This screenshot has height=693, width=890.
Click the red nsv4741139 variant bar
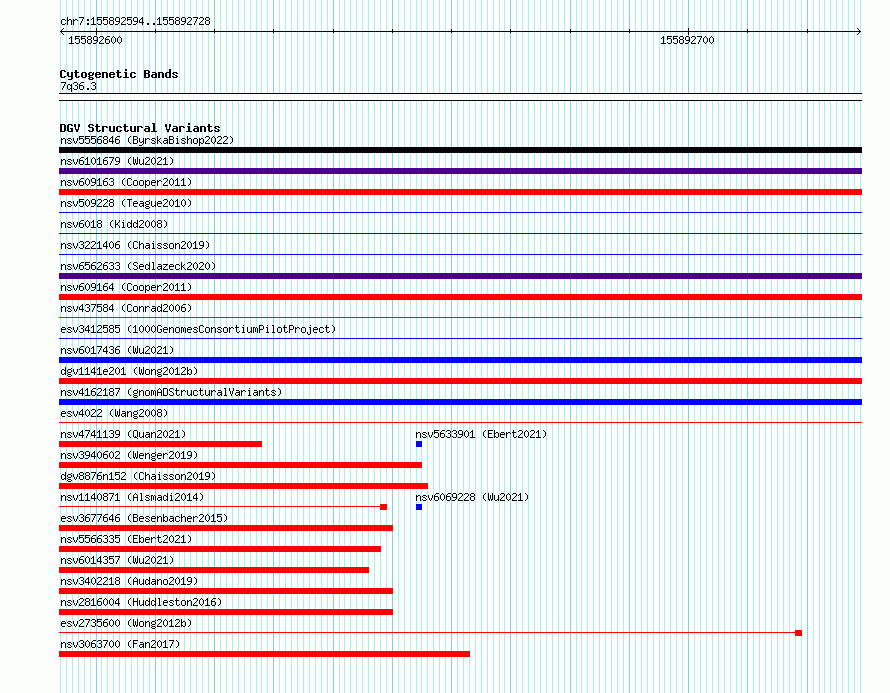point(161,444)
